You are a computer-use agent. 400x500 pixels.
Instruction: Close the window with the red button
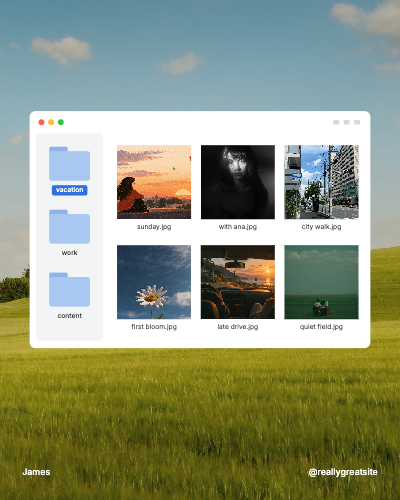tap(41, 122)
